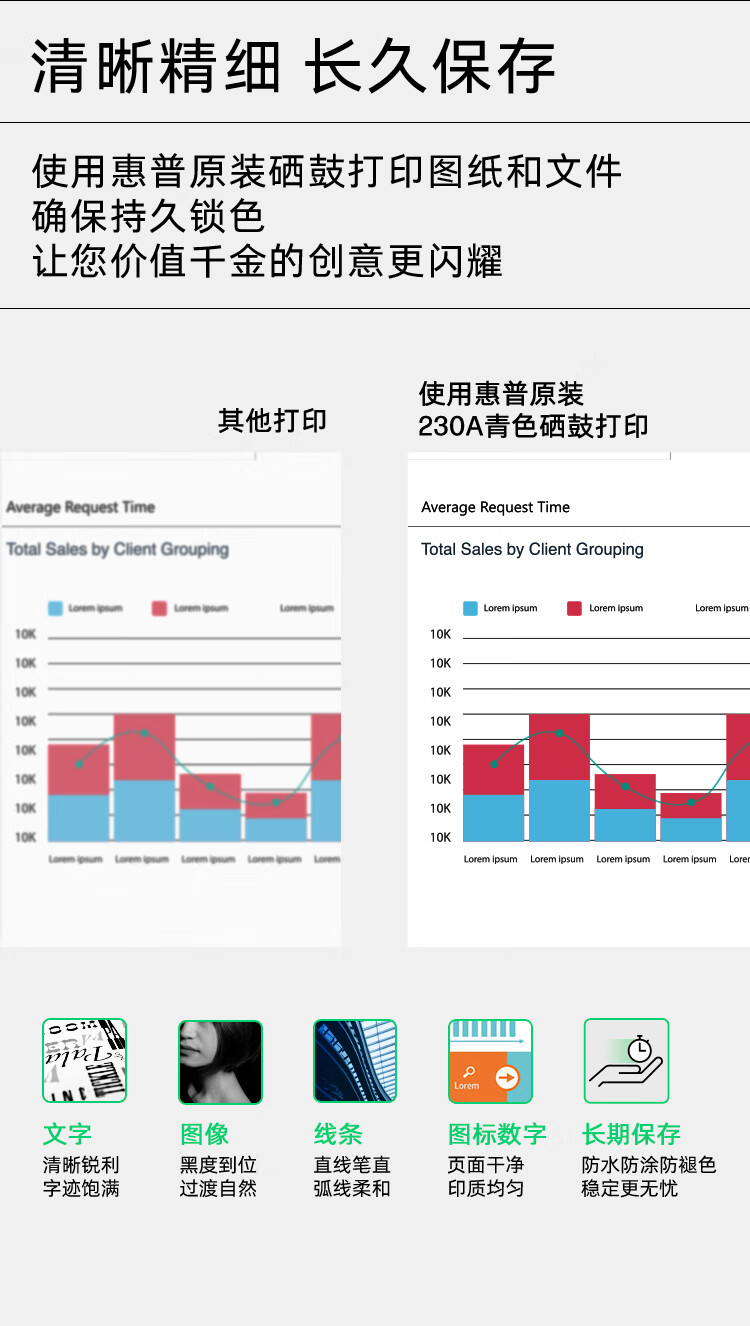This screenshot has width=750, height=1326.
Task: Click the 长期保存 hand-with-clock icon
Action: [x=626, y=1060]
